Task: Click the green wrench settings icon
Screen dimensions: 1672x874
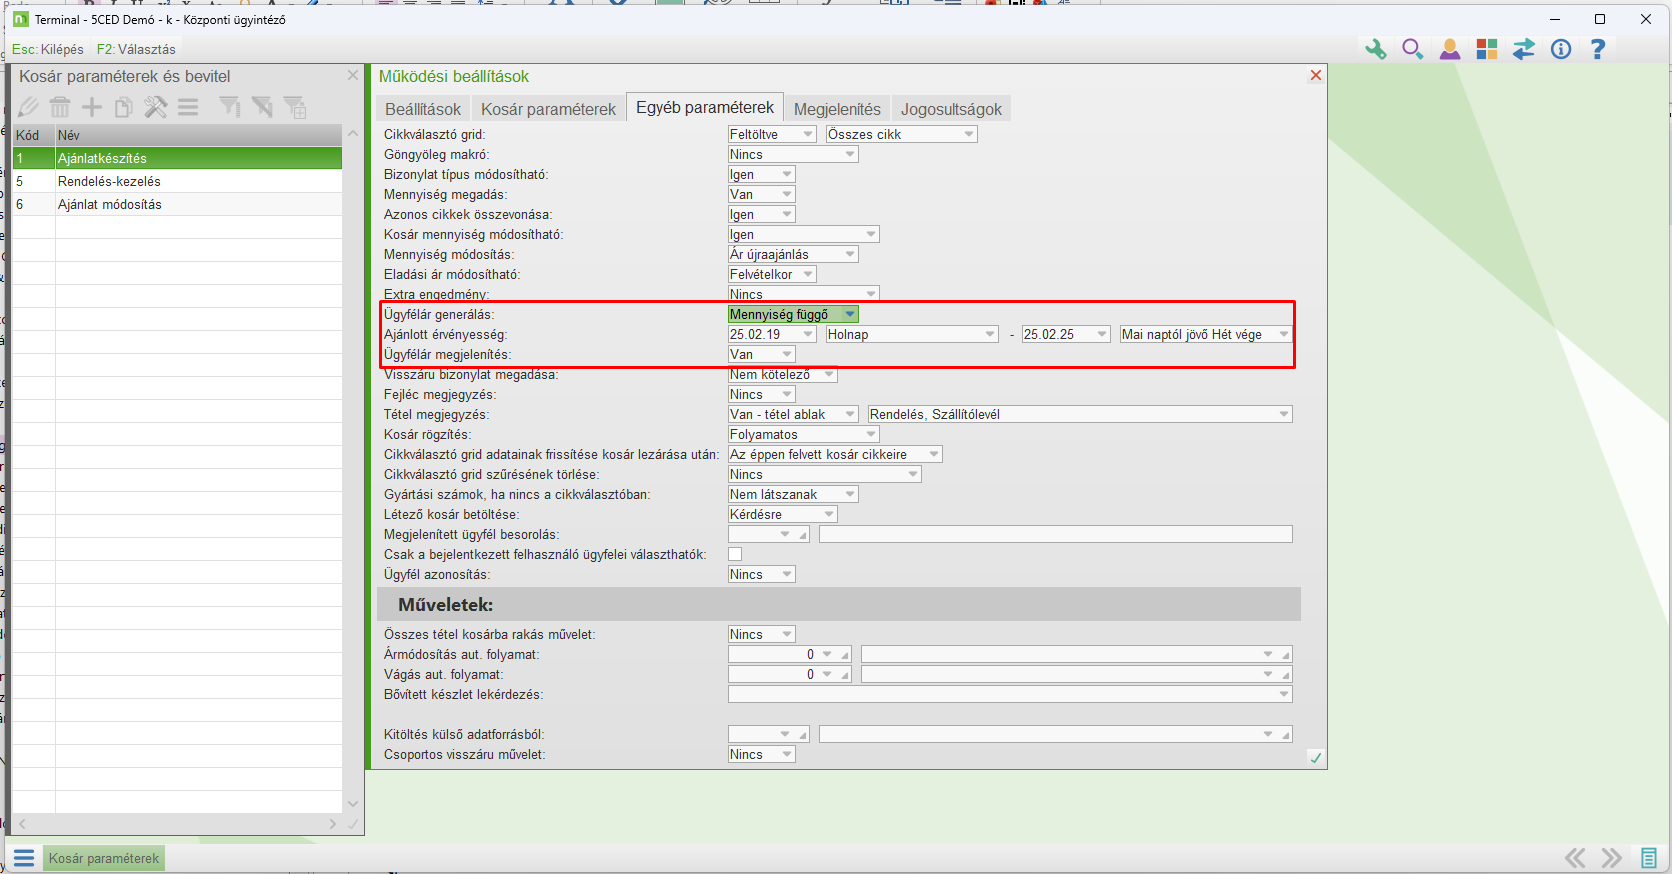Action: pos(1376,49)
